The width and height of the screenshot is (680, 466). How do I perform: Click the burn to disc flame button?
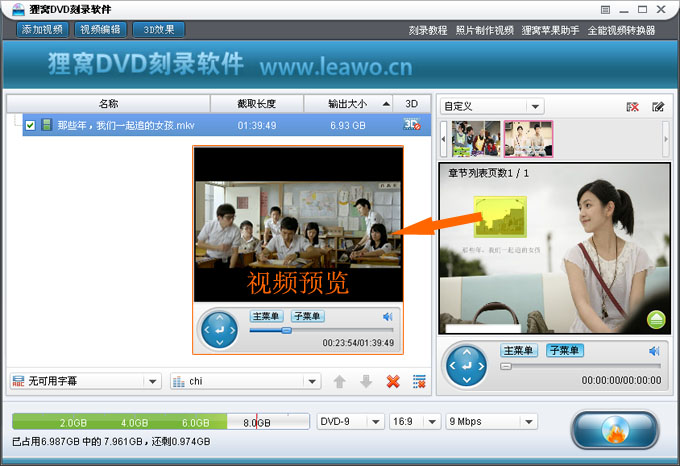click(x=615, y=430)
